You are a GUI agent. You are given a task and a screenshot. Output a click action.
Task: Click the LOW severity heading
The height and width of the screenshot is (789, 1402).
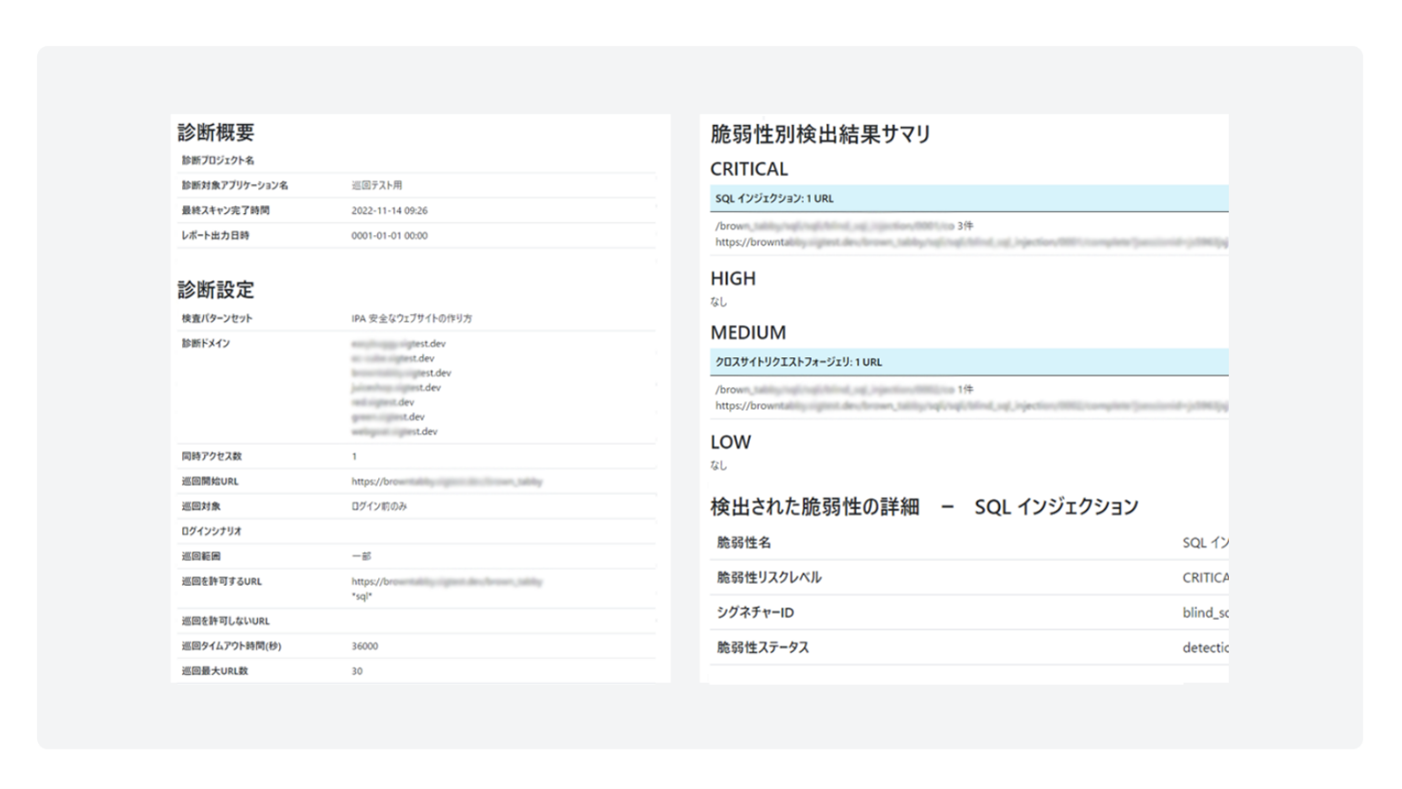728,441
